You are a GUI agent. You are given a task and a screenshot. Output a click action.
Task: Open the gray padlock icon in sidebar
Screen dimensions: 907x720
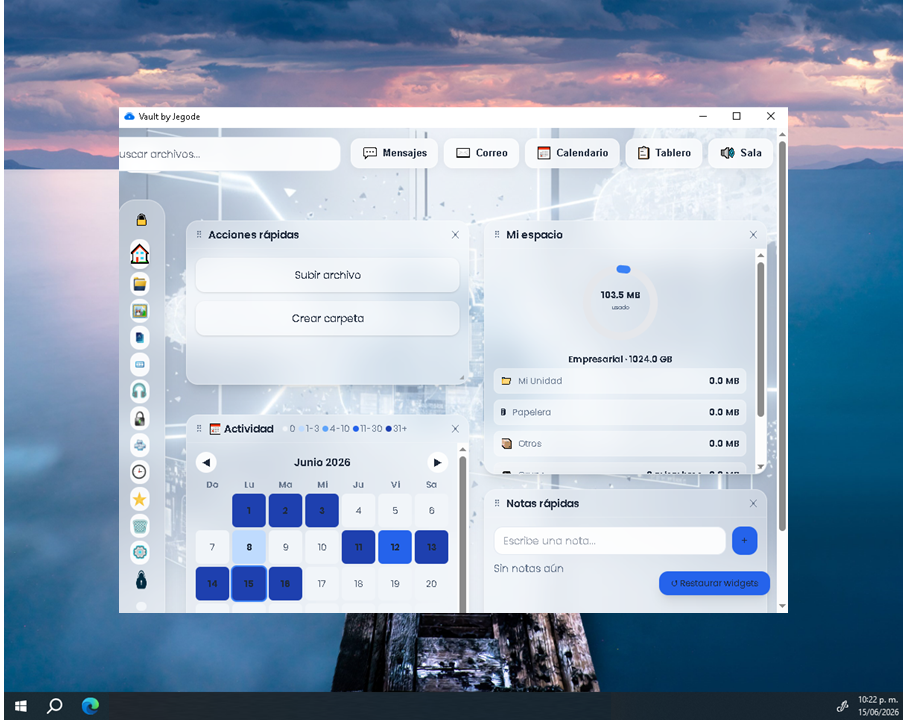pos(139,418)
